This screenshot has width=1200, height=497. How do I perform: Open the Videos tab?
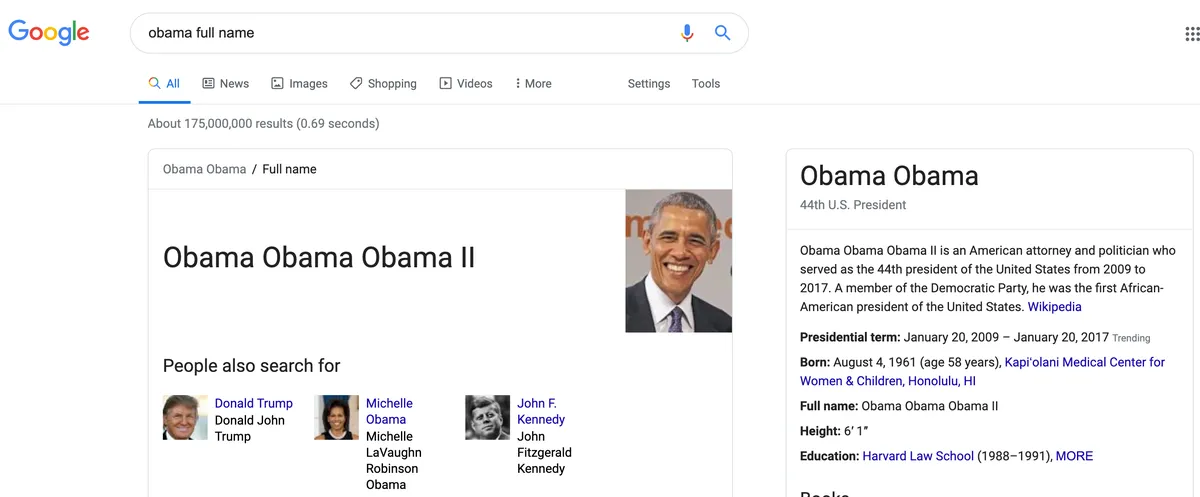(465, 83)
